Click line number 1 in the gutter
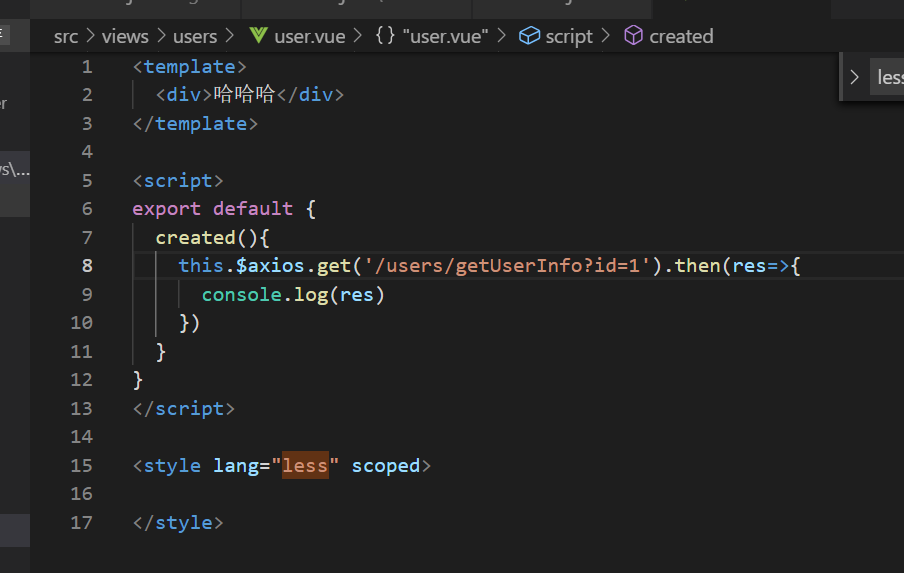This screenshot has width=904, height=573. pyautogui.click(x=87, y=67)
